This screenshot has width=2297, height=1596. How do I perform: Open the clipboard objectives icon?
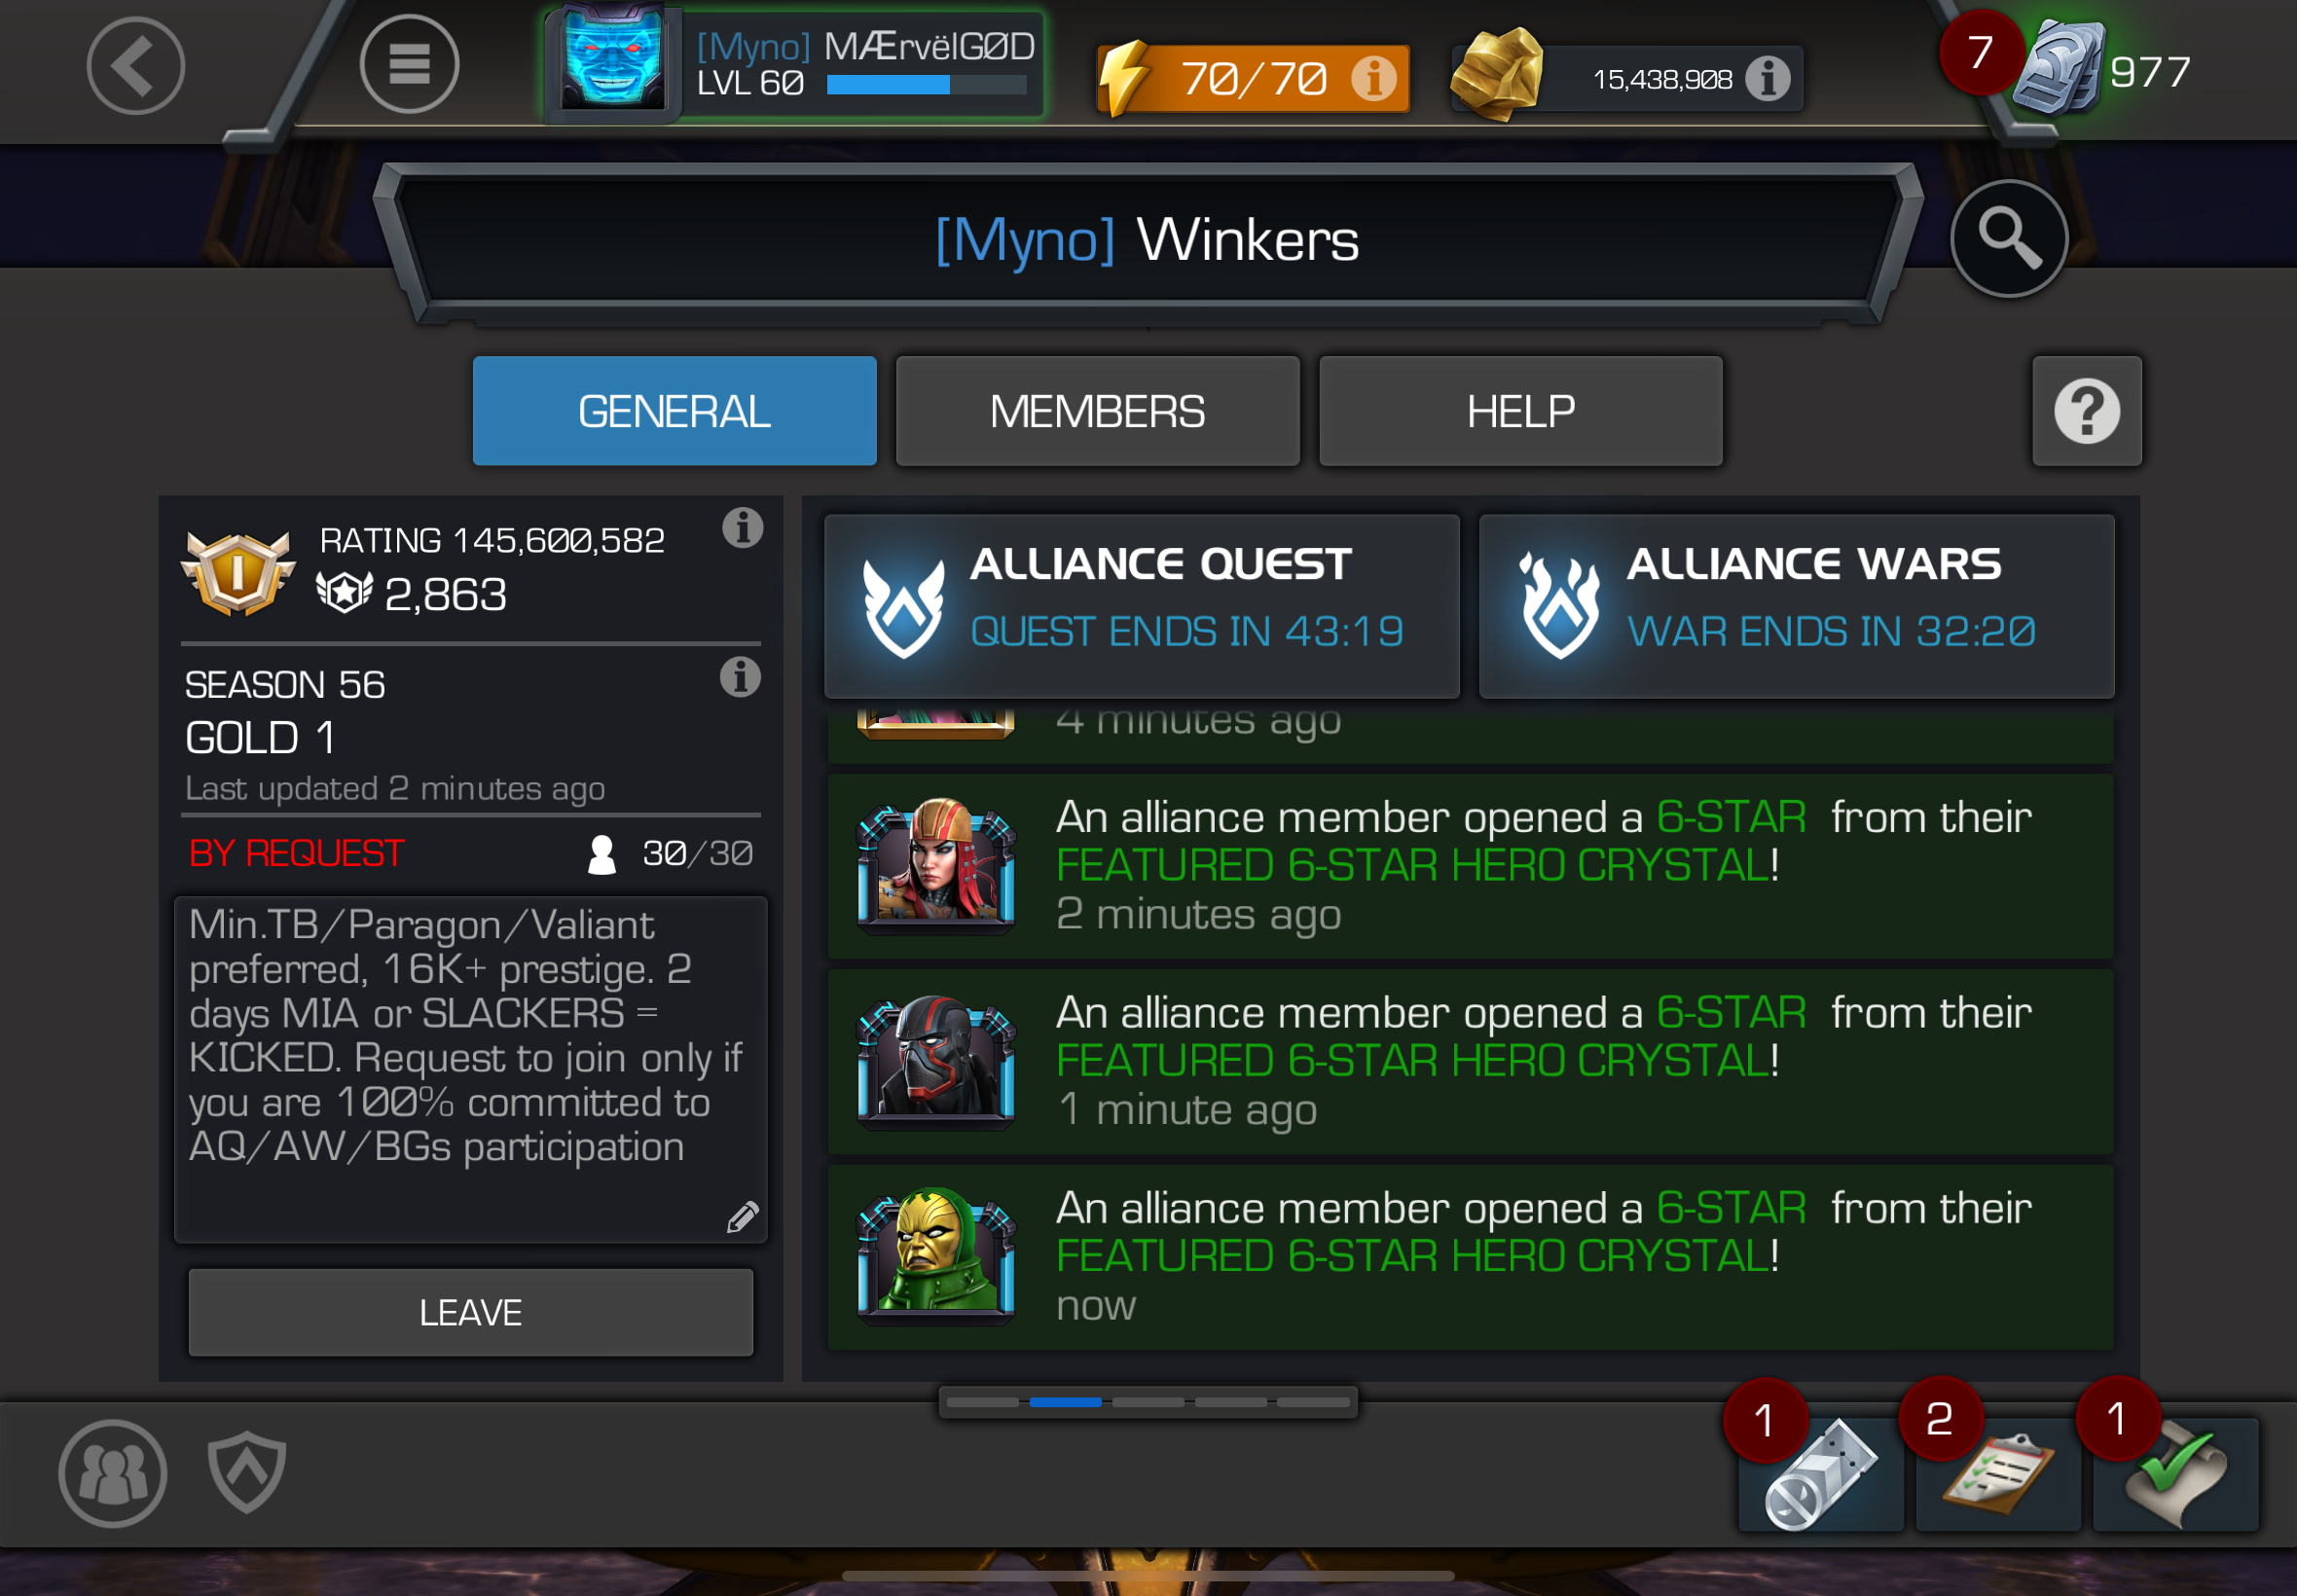(1998, 1474)
